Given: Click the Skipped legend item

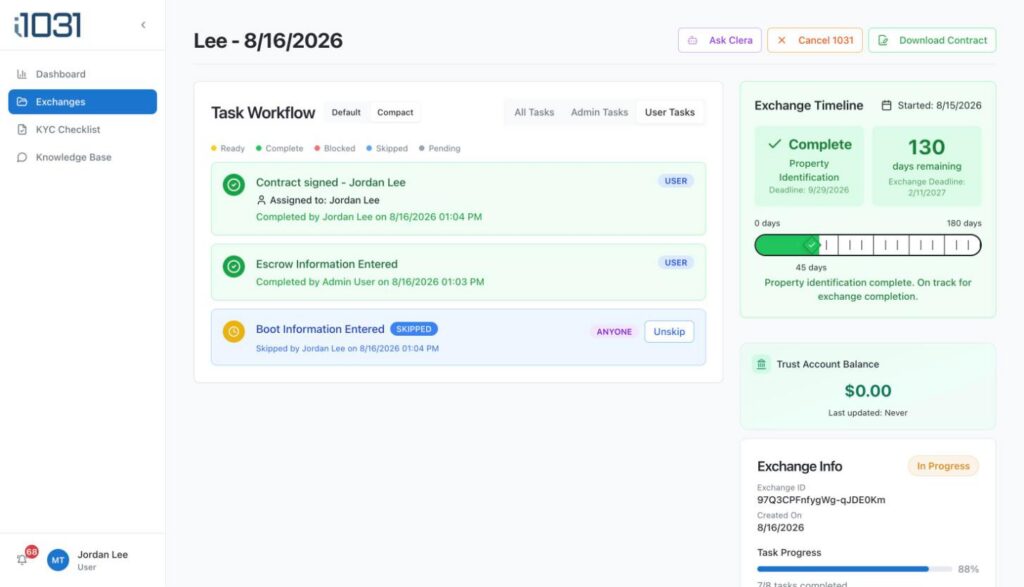Looking at the screenshot, I should tap(387, 148).
